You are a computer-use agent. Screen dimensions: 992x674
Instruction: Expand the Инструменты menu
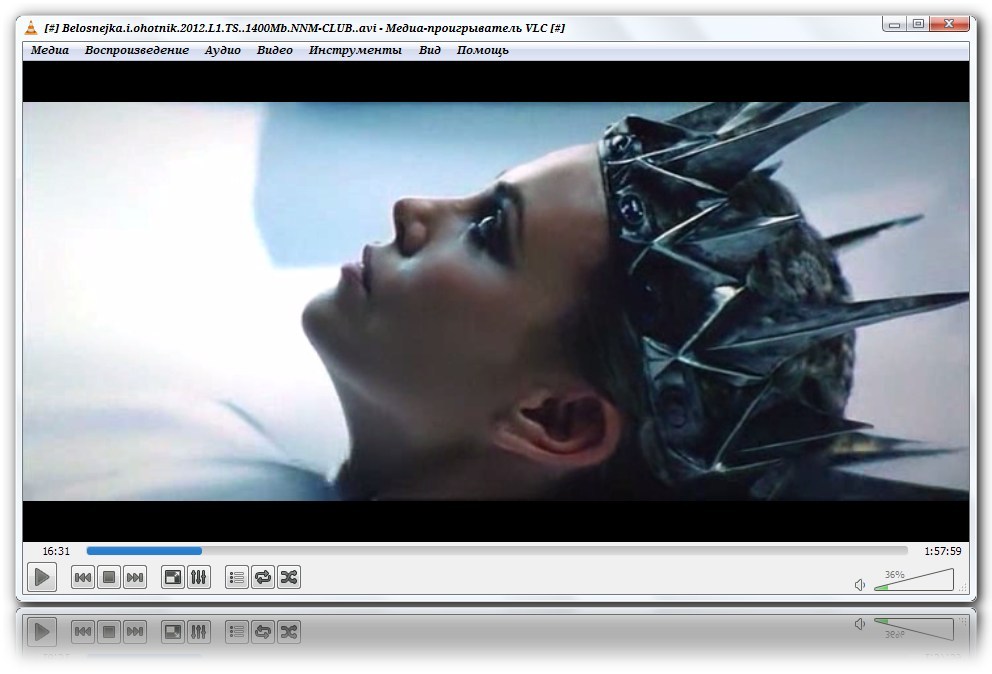(x=355, y=50)
